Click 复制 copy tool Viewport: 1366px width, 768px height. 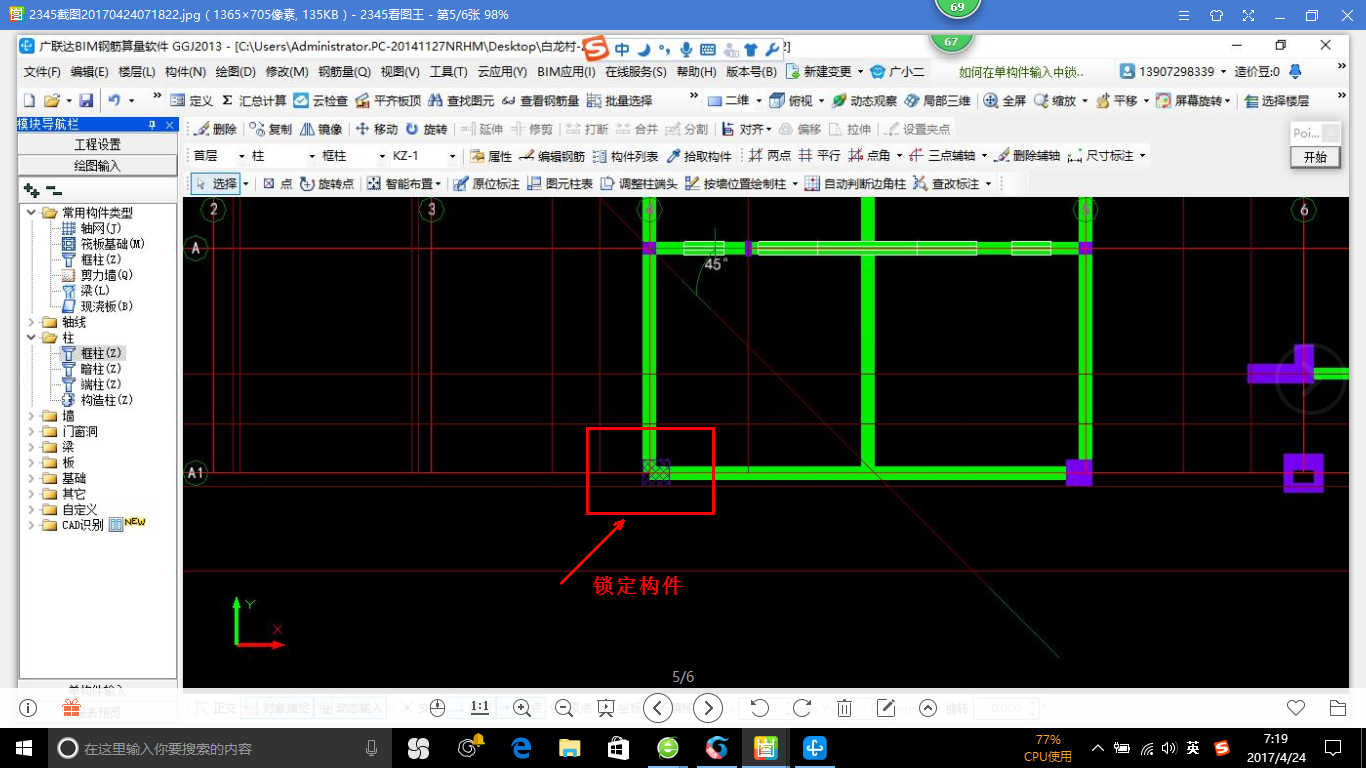(271, 129)
